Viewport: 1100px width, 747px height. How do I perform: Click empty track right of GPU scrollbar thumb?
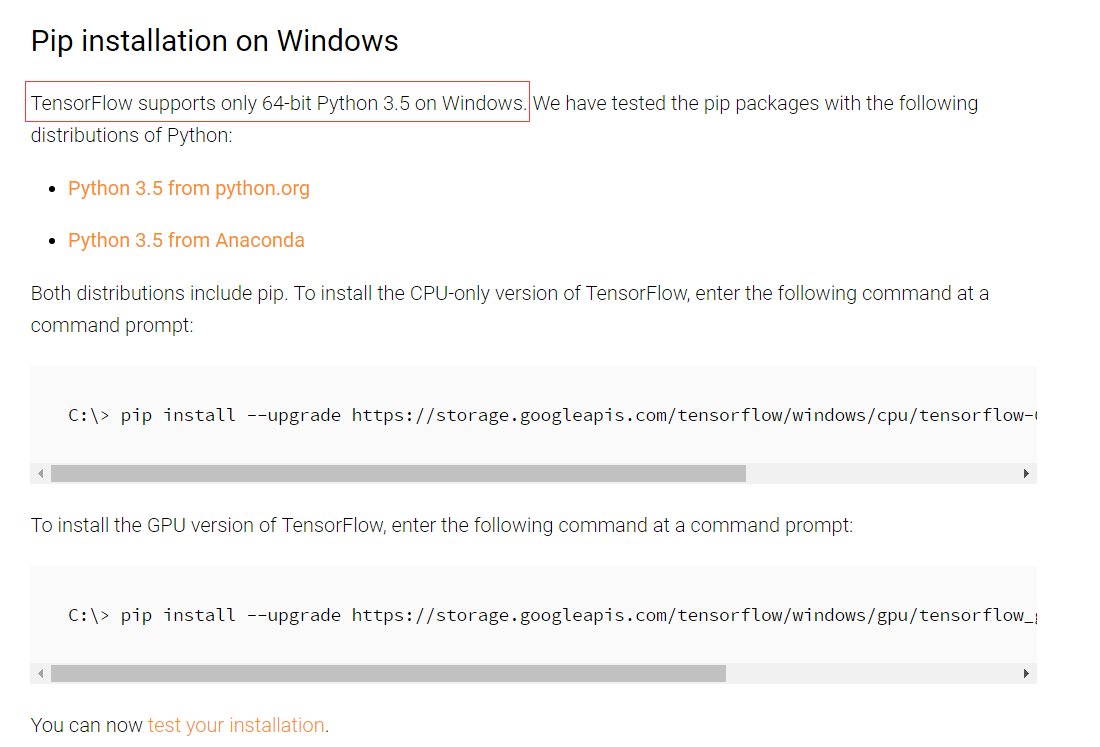(871, 673)
